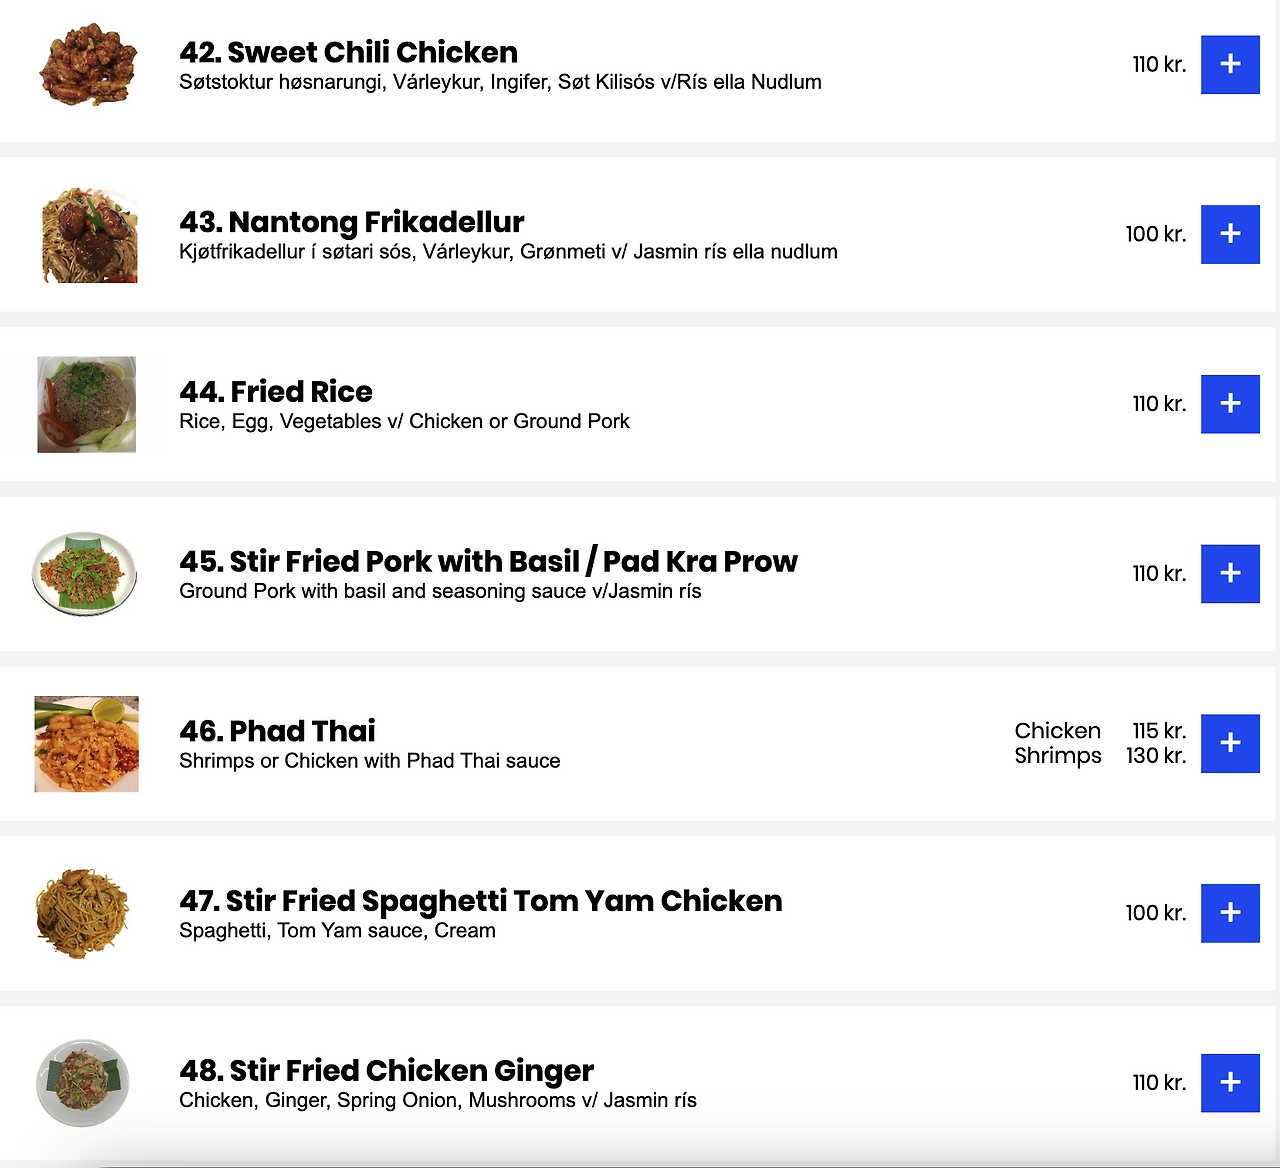This screenshot has width=1280, height=1168.
Task: Open the Nantong Frikadellur photo
Action: click(89, 235)
